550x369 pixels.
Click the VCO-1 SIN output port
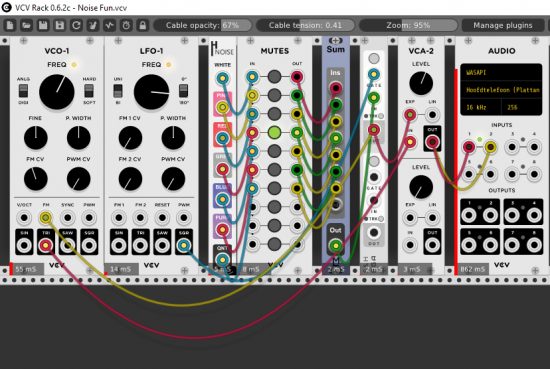(x=24, y=245)
